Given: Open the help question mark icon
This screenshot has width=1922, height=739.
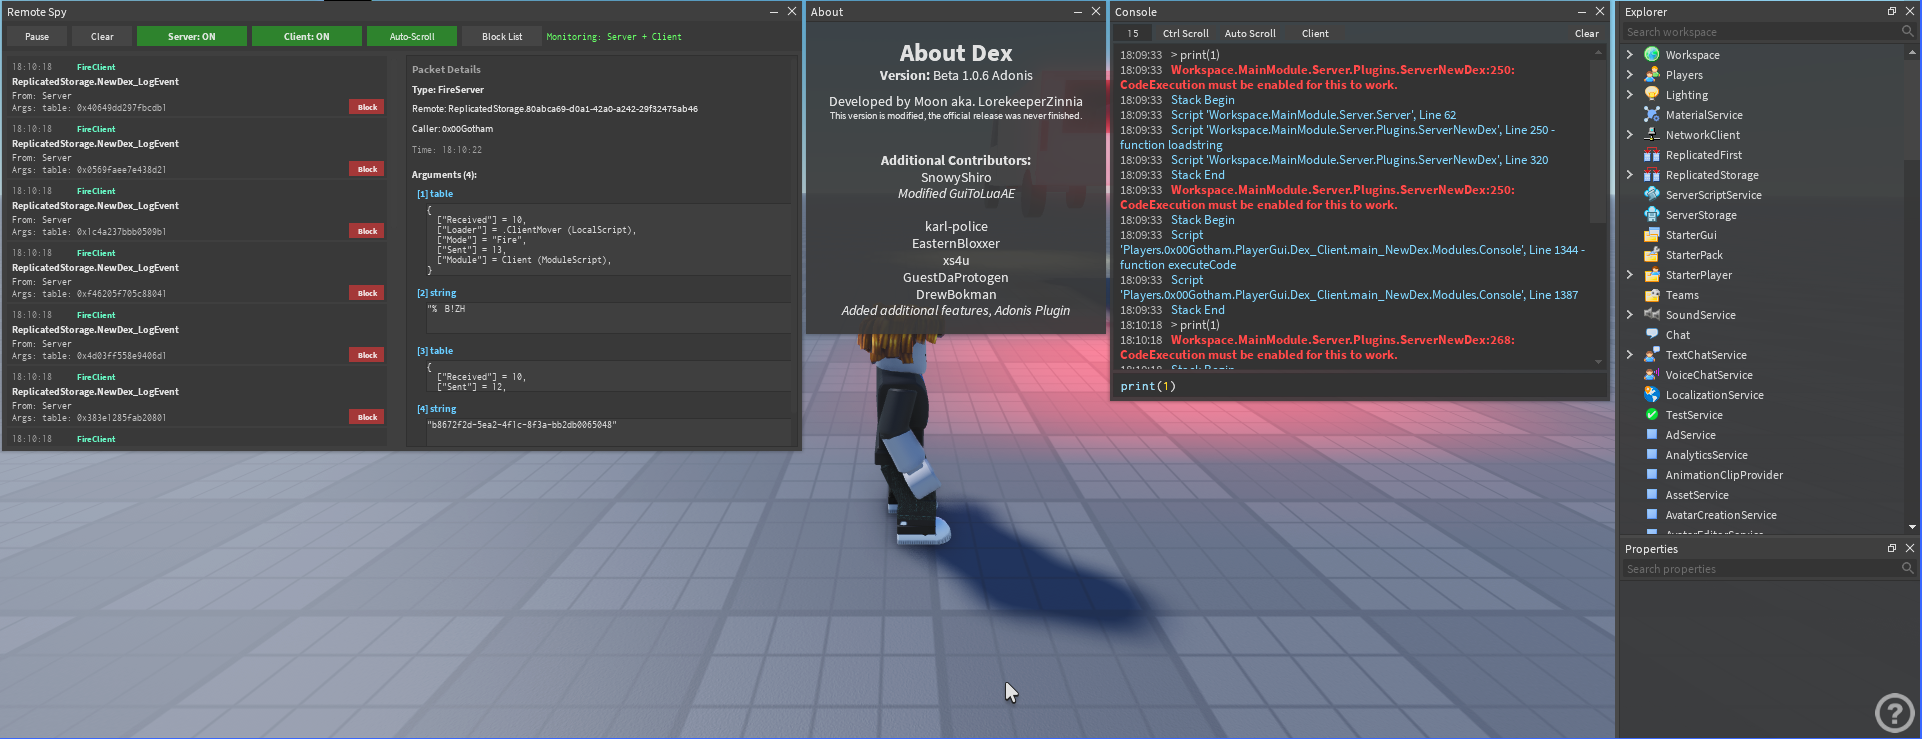Looking at the screenshot, I should [1894, 713].
